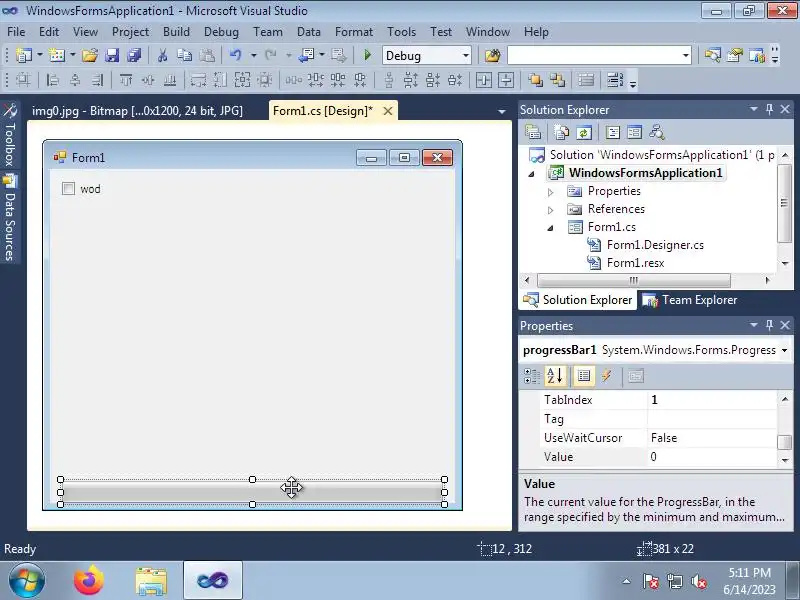Open the progressBar1 object selector dropdown
Screen dimensions: 800x600
[784, 350]
